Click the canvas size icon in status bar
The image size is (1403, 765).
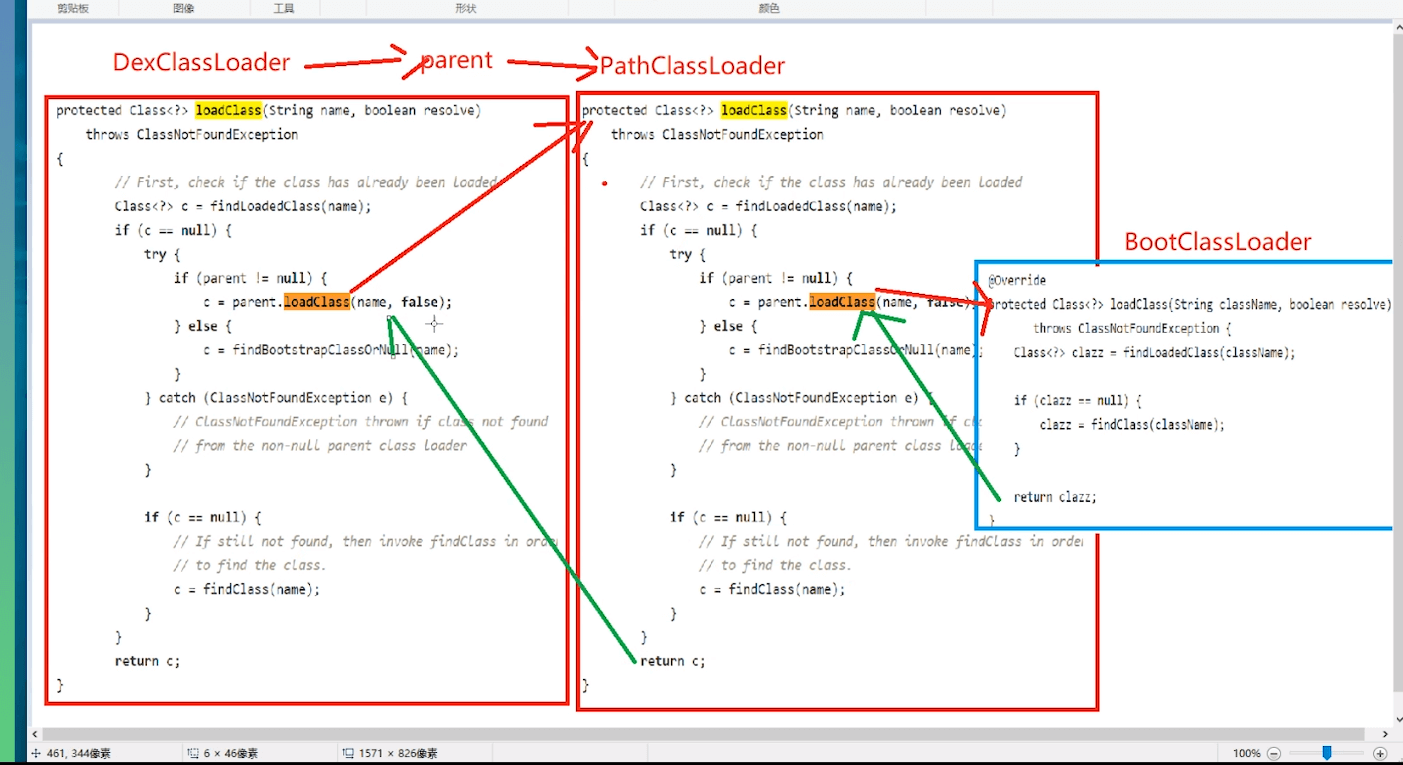(347, 753)
